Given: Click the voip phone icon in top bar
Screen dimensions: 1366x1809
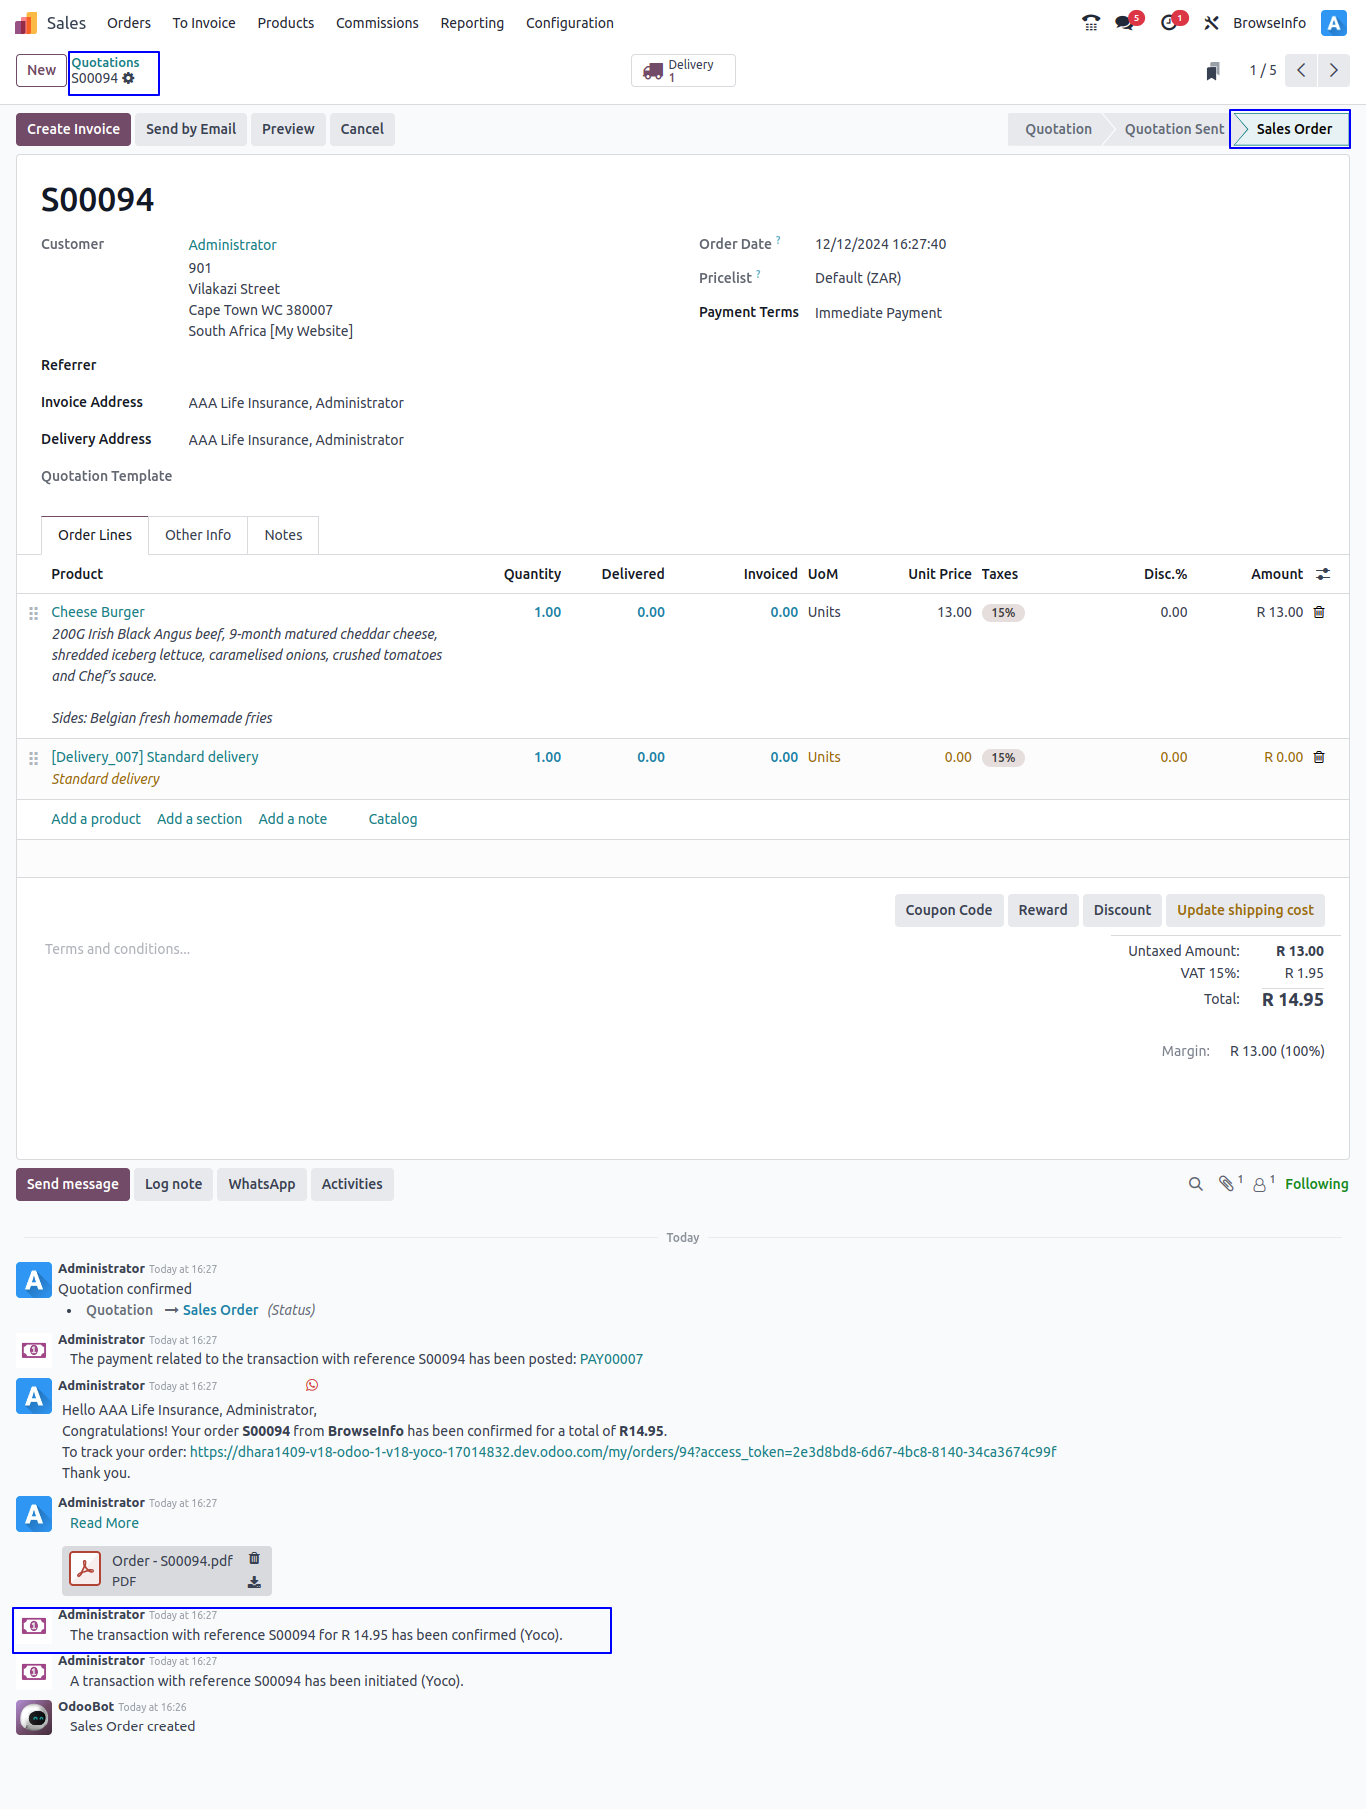Looking at the screenshot, I should [1090, 23].
